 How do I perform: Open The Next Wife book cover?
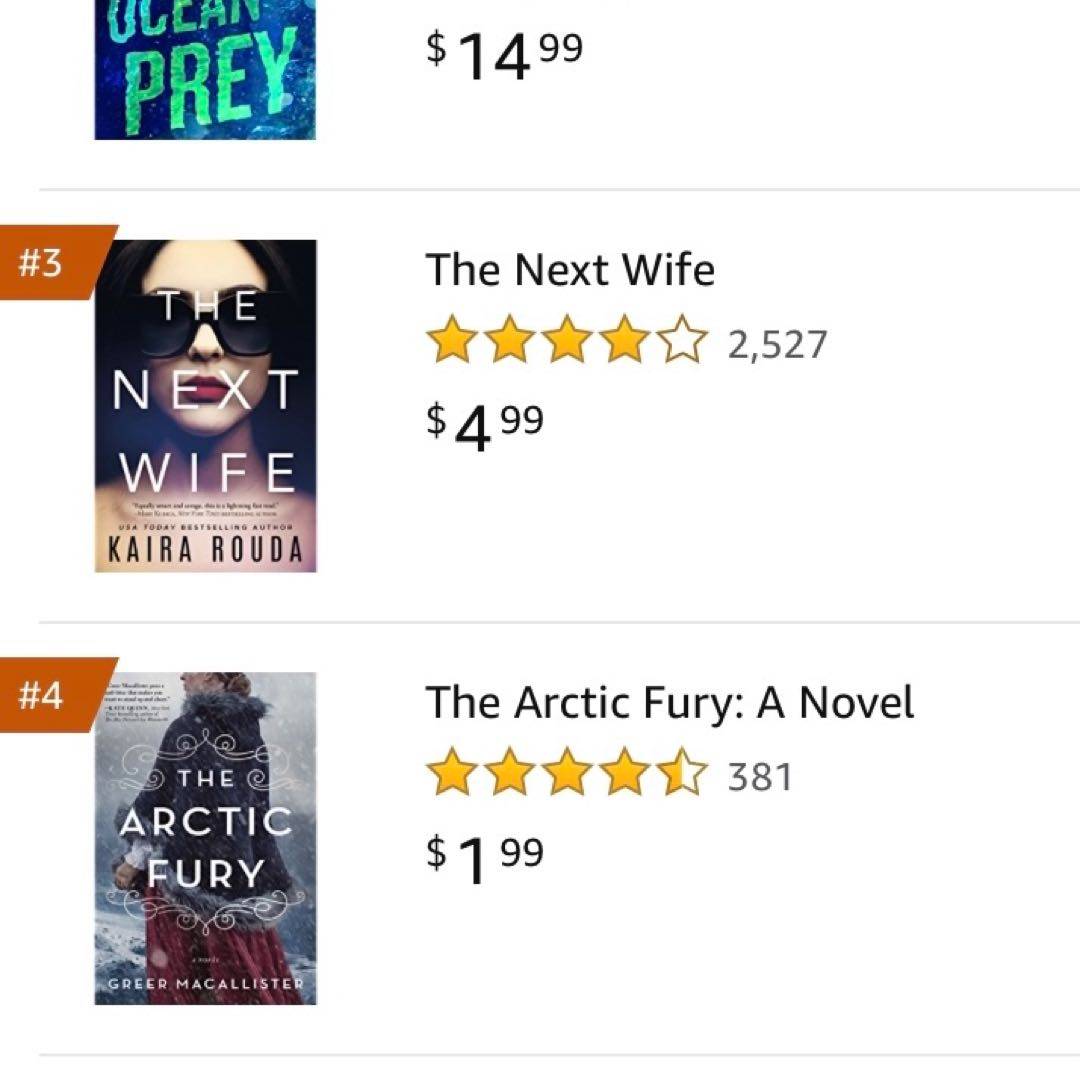tap(205, 405)
